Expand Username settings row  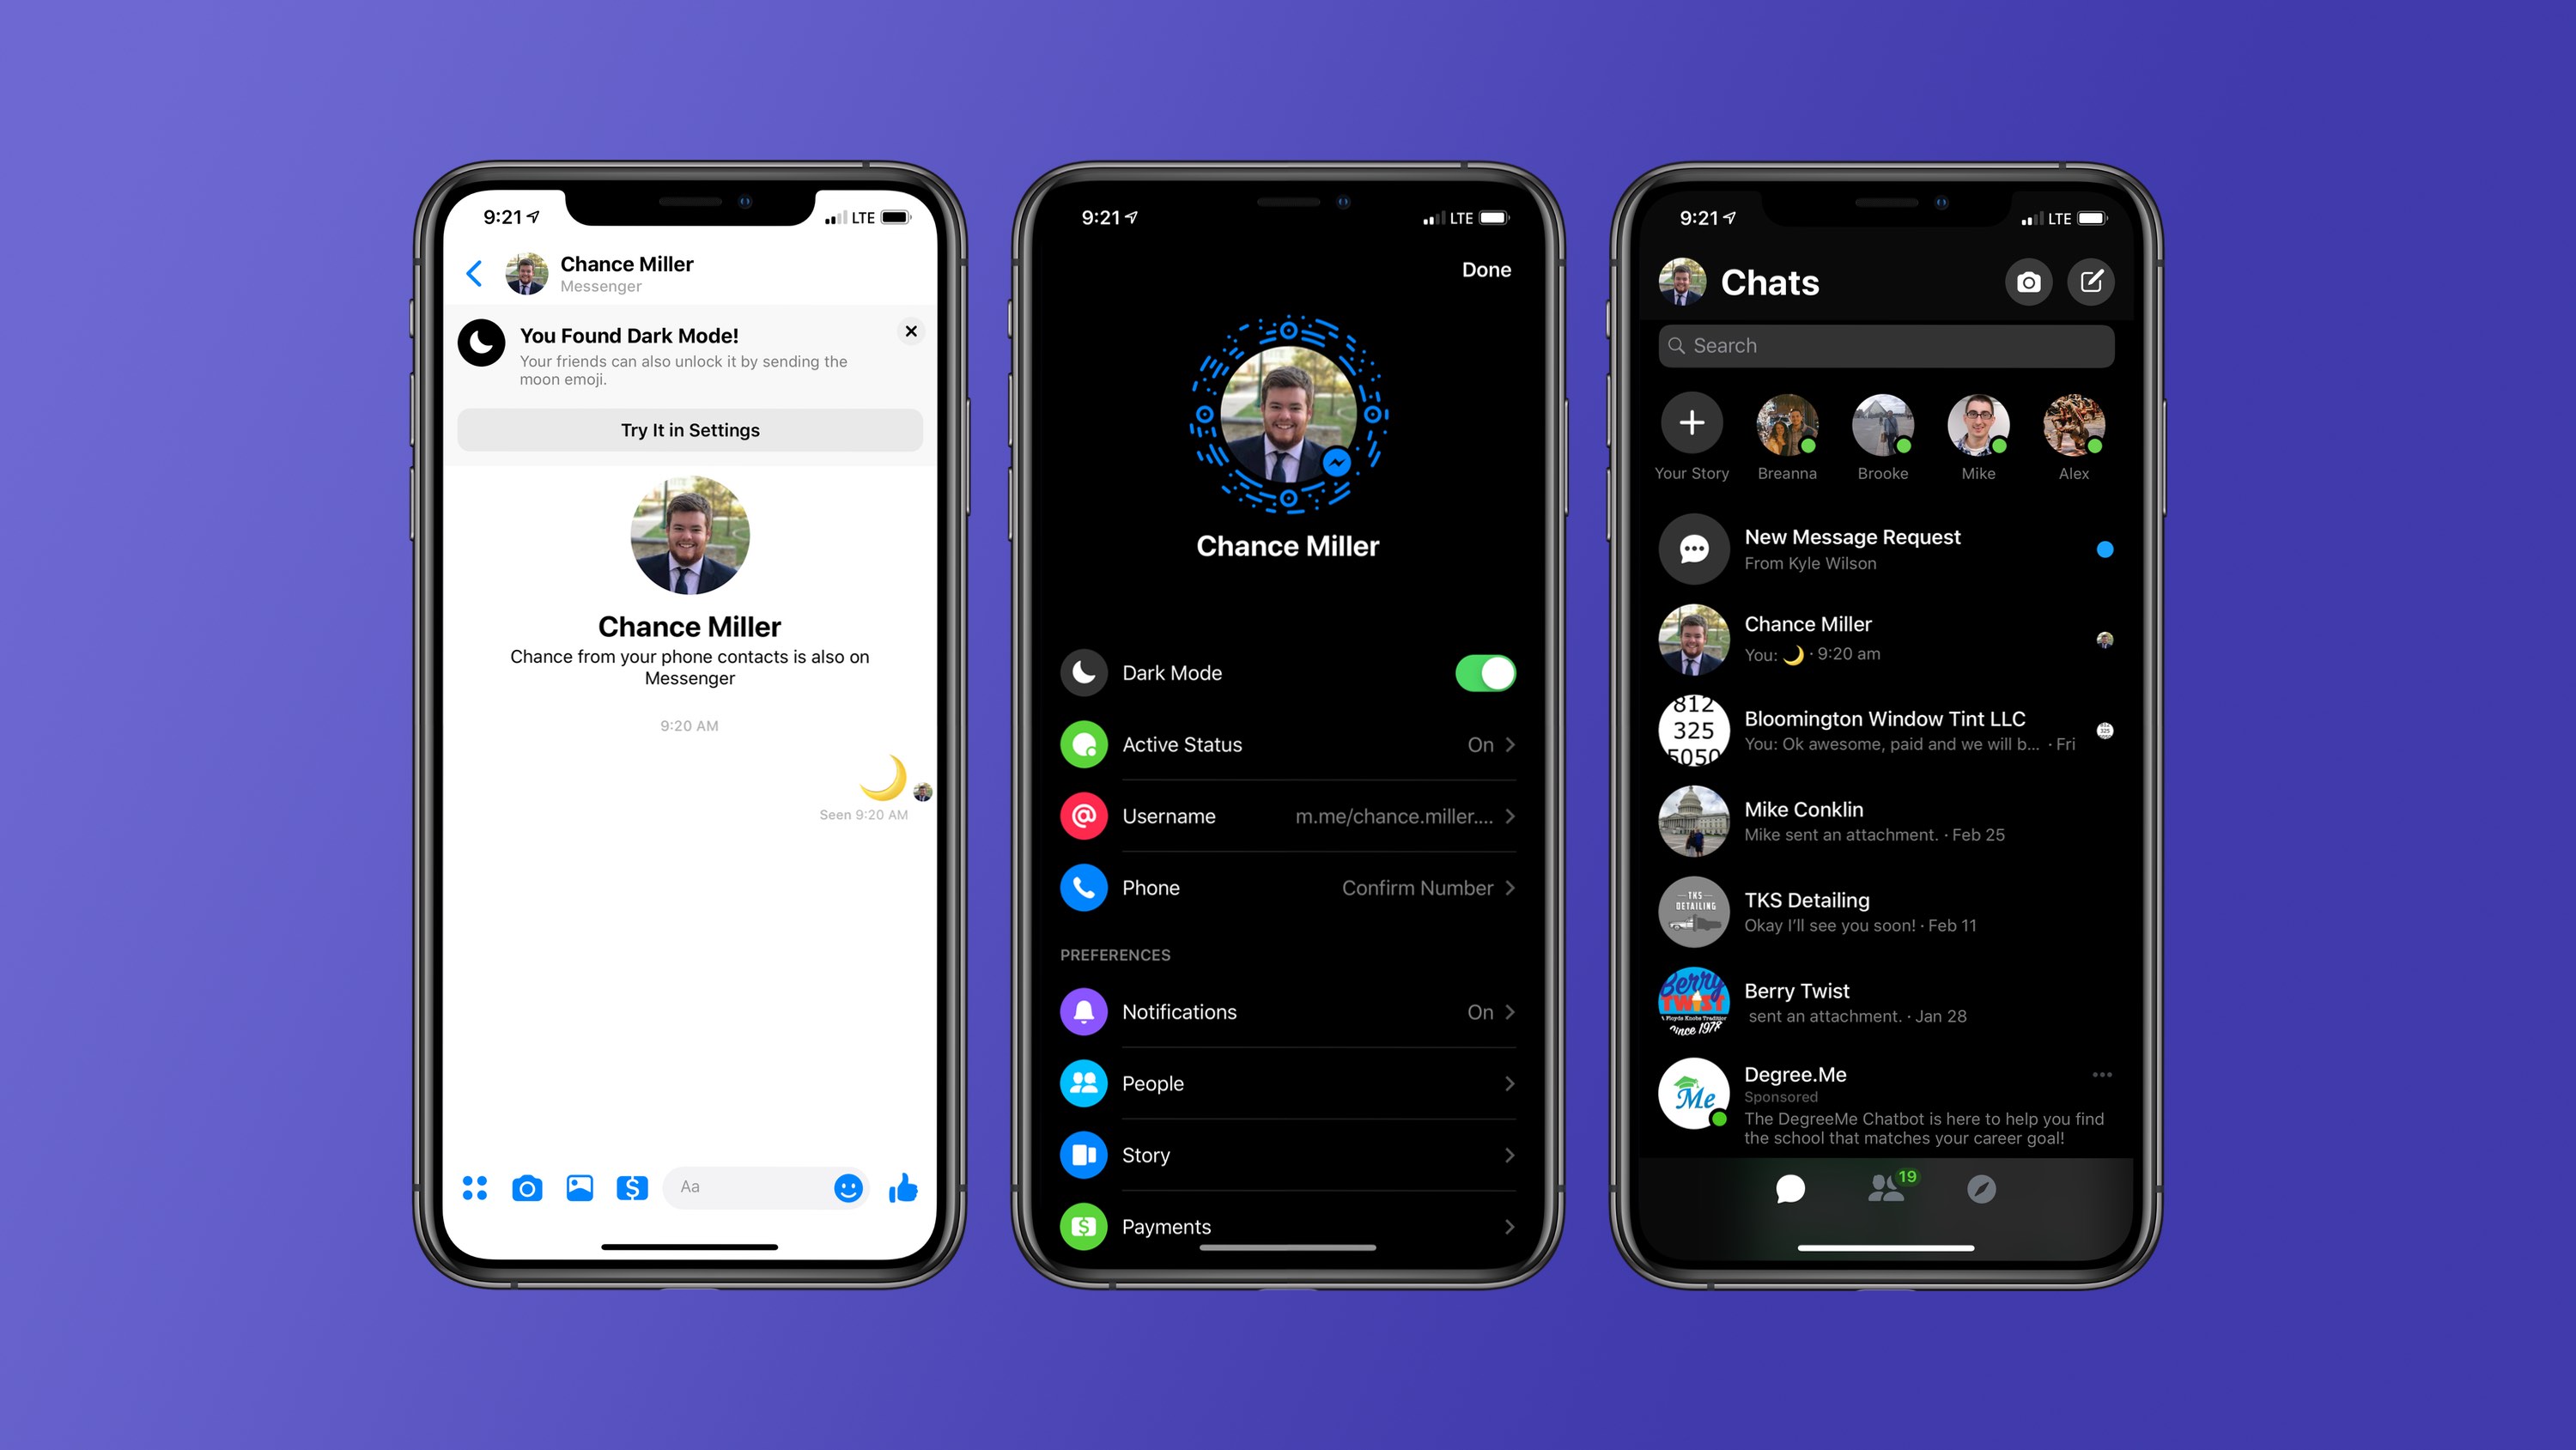pos(1286,817)
